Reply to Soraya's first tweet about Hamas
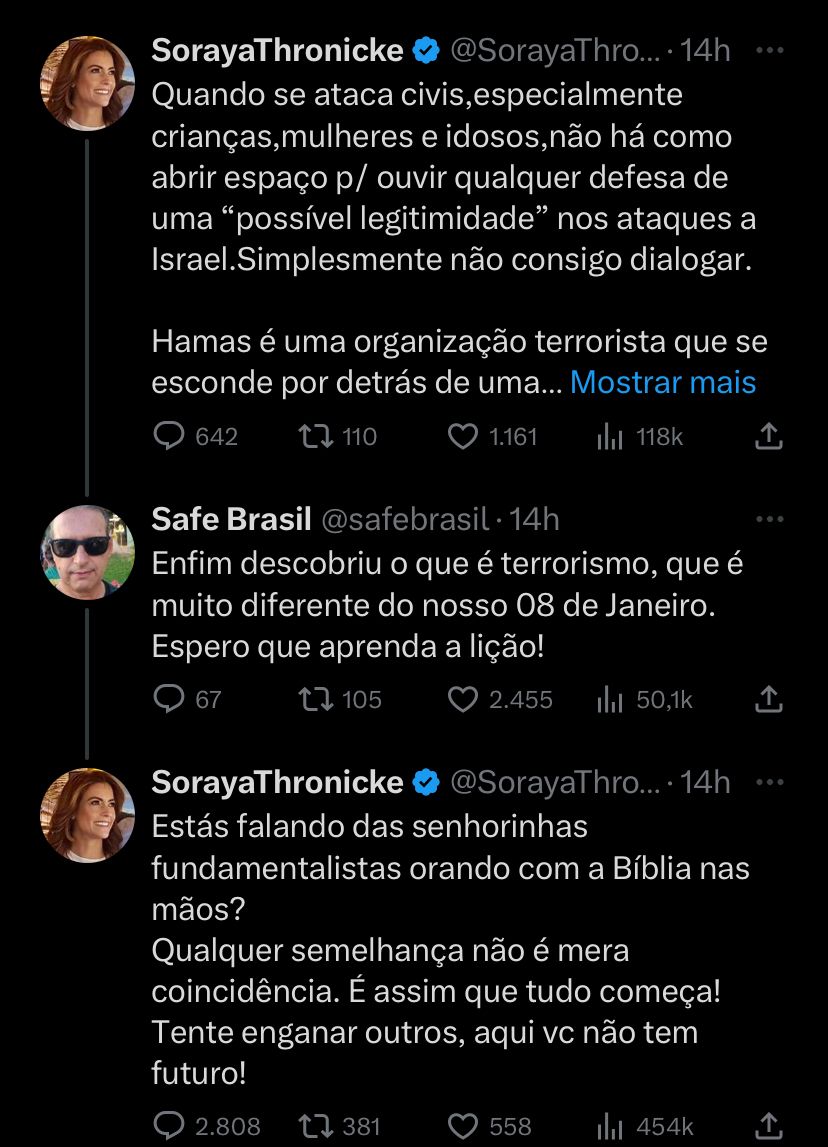This screenshot has height=1147, width=828. point(170,436)
